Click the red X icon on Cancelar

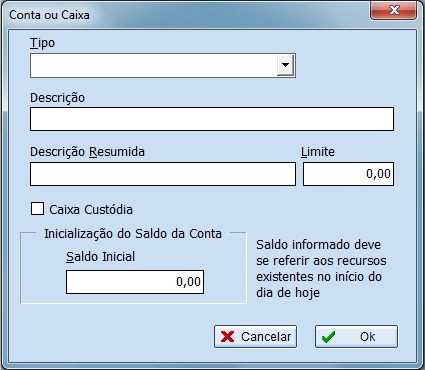pos(227,337)
